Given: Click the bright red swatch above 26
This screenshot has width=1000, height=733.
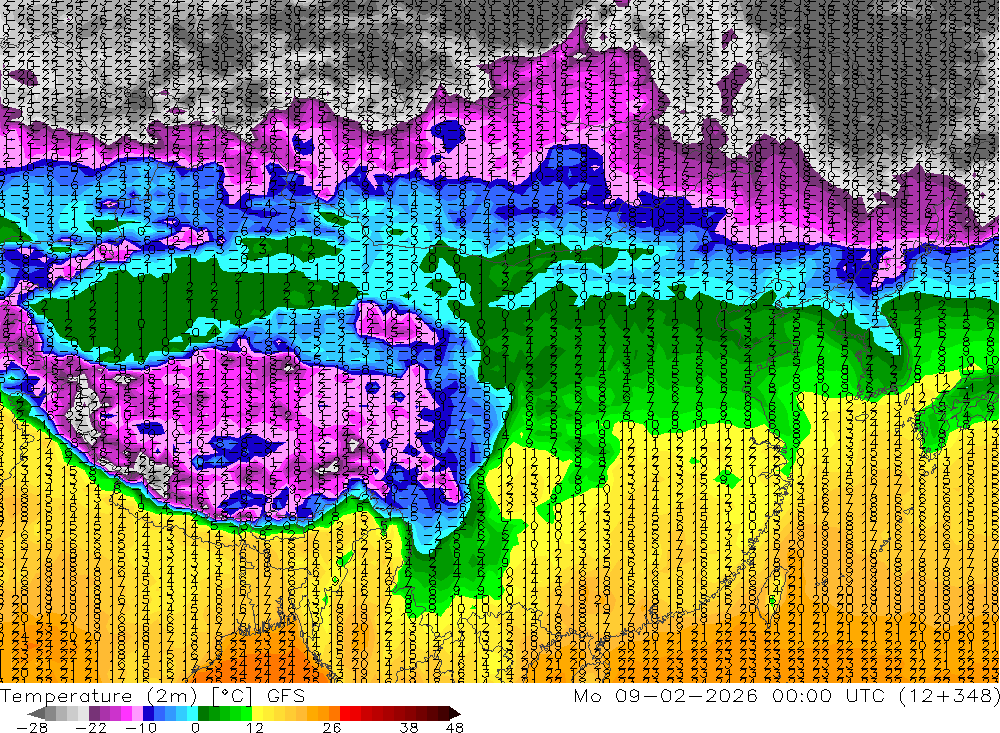Looking at the screenshot, I should (x=345, y=713).
